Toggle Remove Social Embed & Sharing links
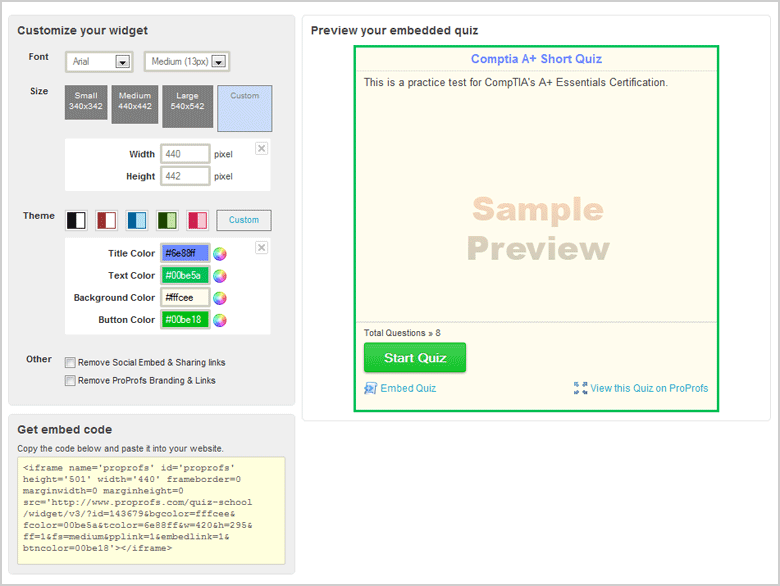The image size is (780, 586). click(x=70, y=362)
